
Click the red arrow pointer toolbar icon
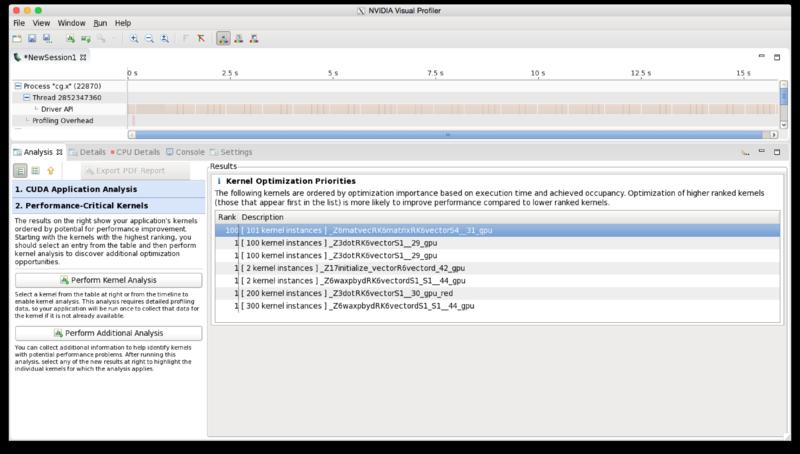pos(201,39)
